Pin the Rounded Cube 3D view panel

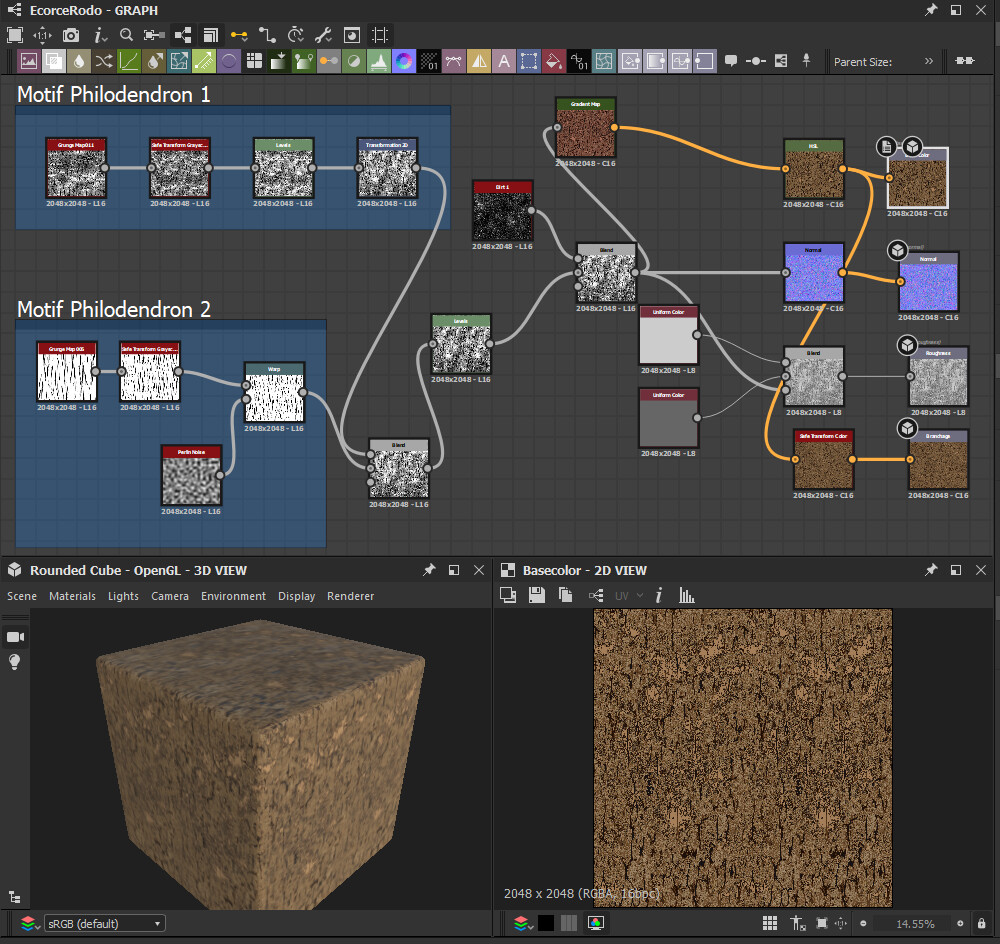pos(429,570)
